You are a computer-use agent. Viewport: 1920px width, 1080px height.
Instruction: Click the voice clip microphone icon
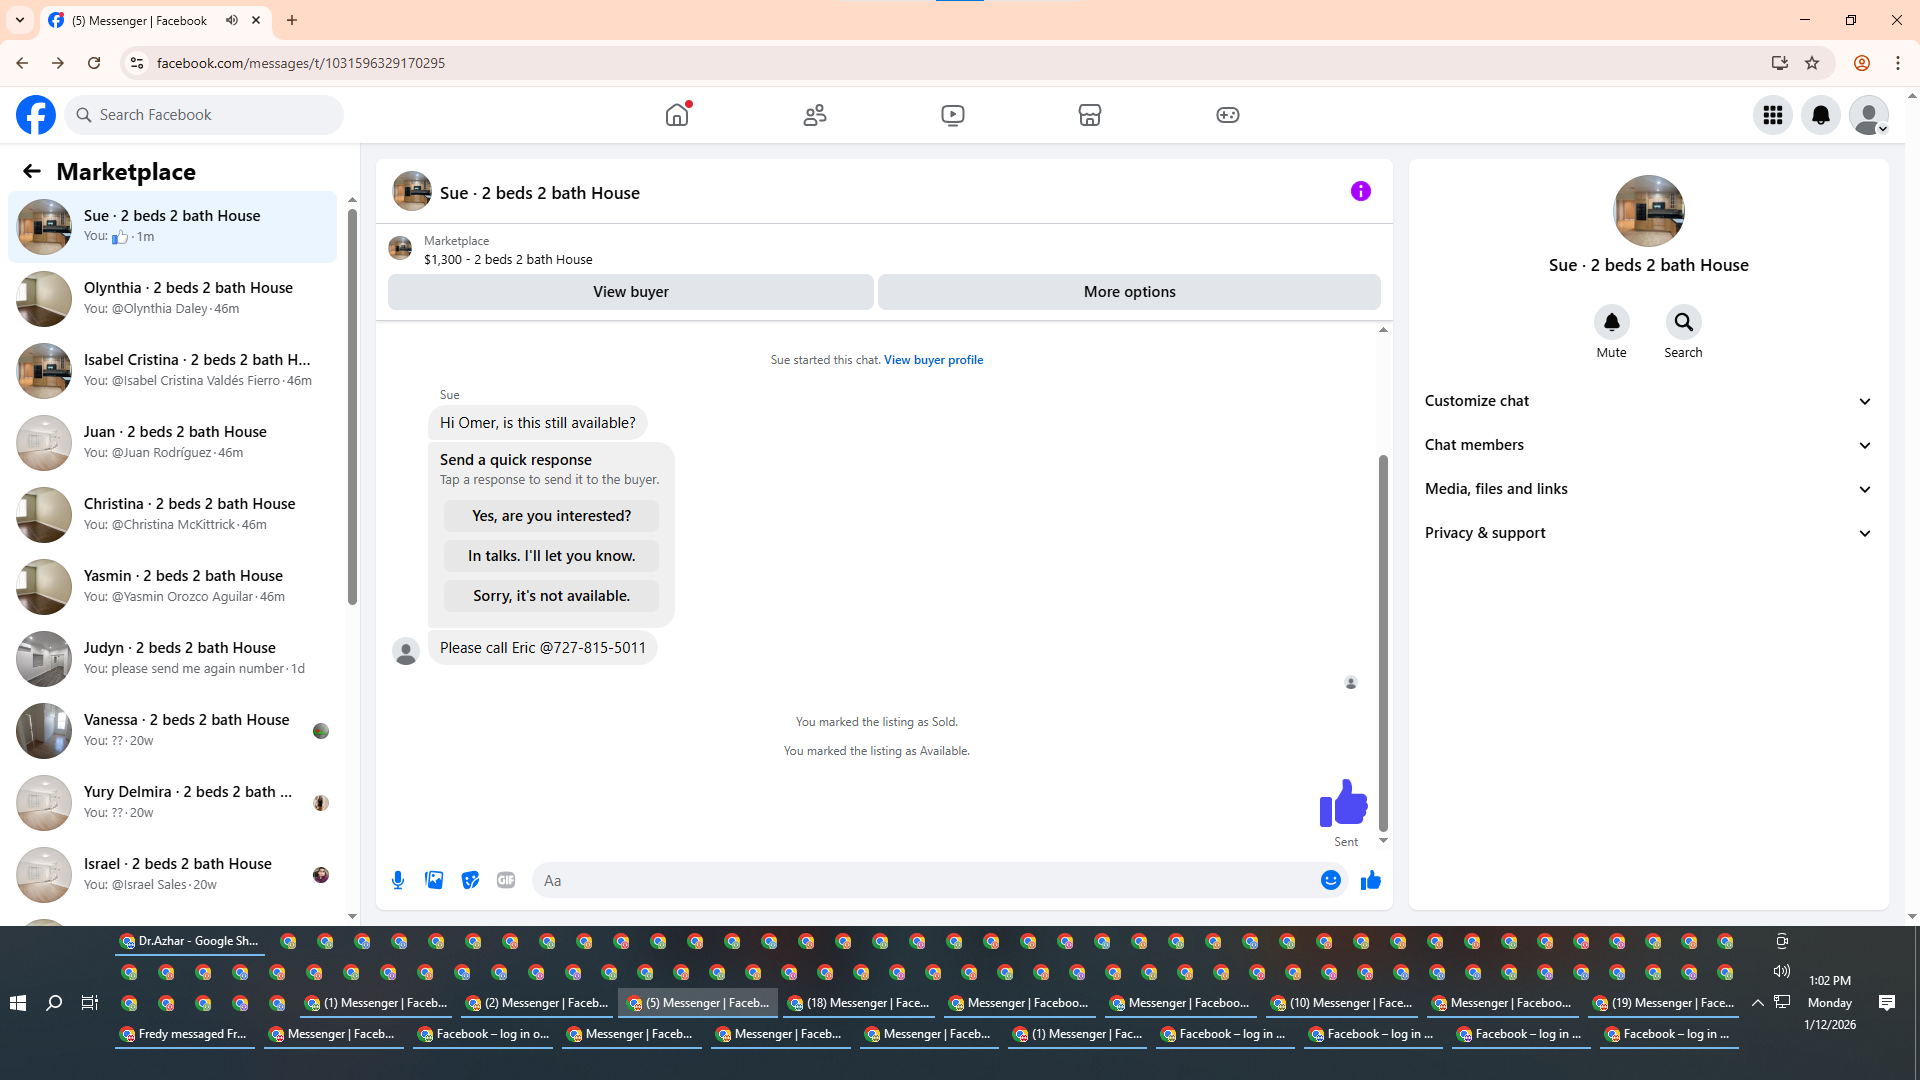398,880
